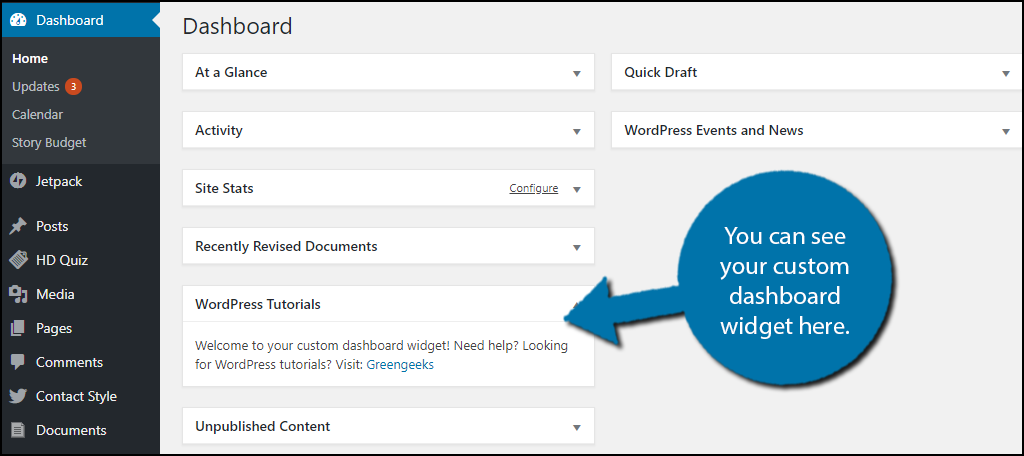This screenshot has height=456, width=1024.
Task: Click the Configure link in Site Stats
Action: tap(534, 188)
